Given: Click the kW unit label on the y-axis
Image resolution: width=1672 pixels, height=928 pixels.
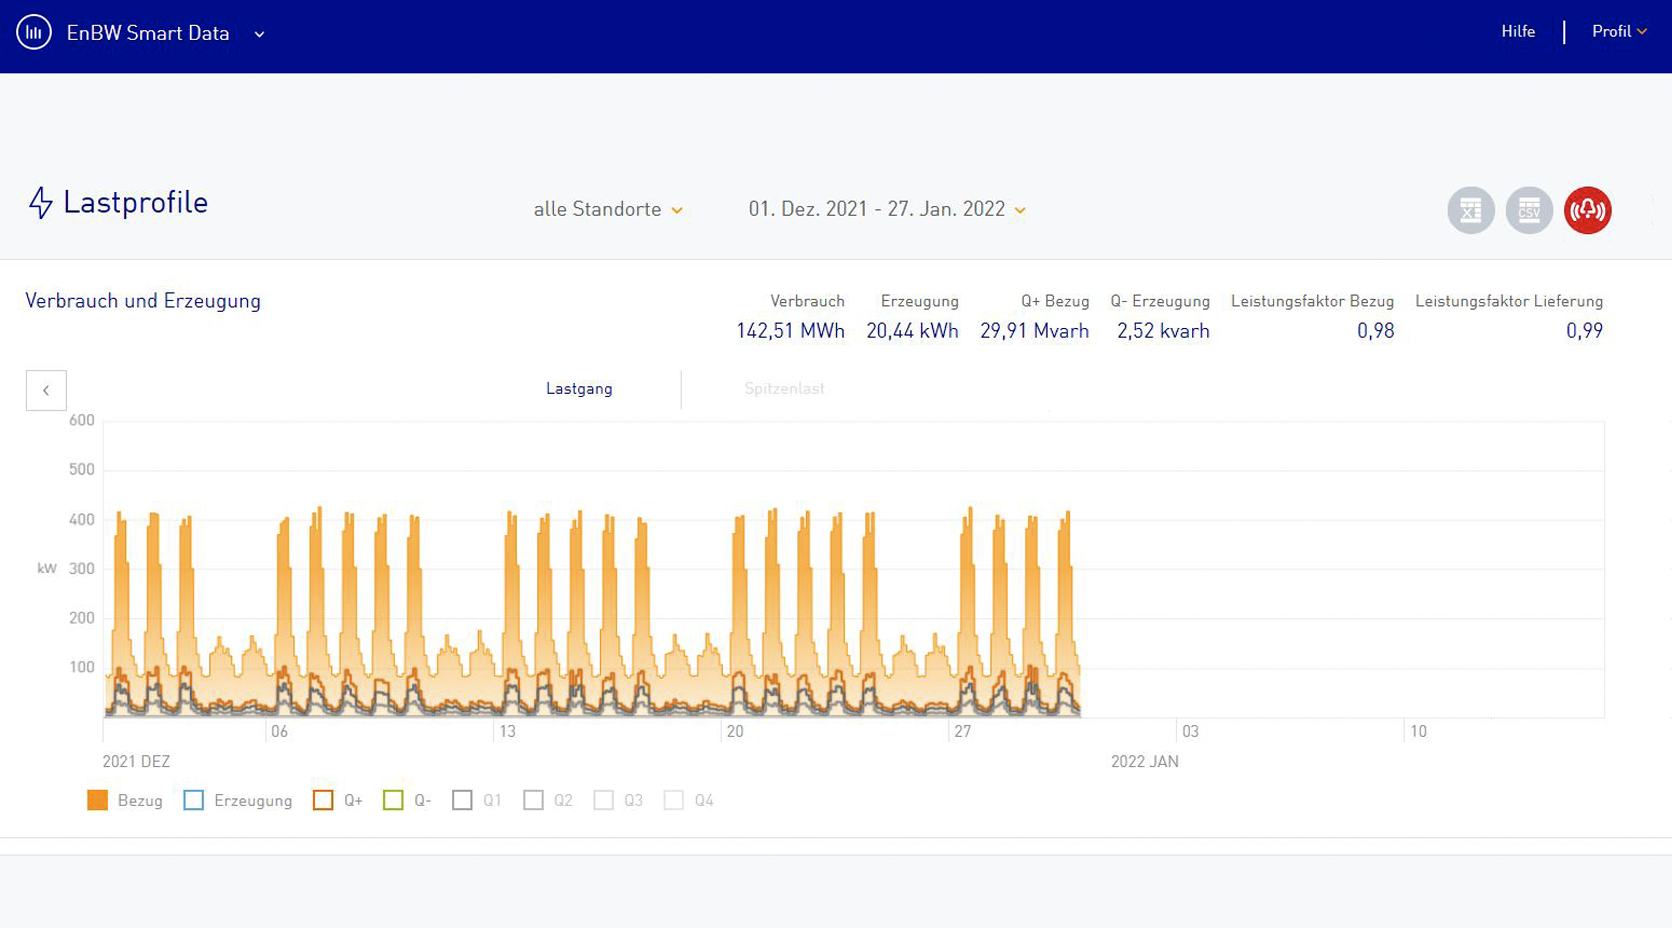Looking at the screenshot, I should click(47, 569).
